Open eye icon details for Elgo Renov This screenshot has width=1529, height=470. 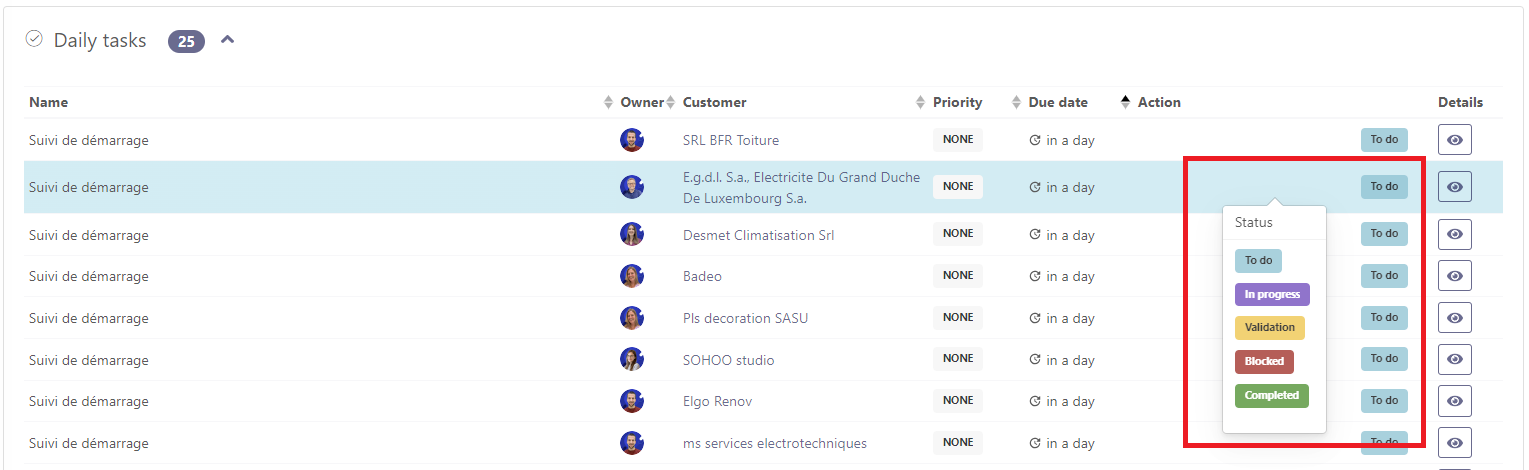(1454, 401)
